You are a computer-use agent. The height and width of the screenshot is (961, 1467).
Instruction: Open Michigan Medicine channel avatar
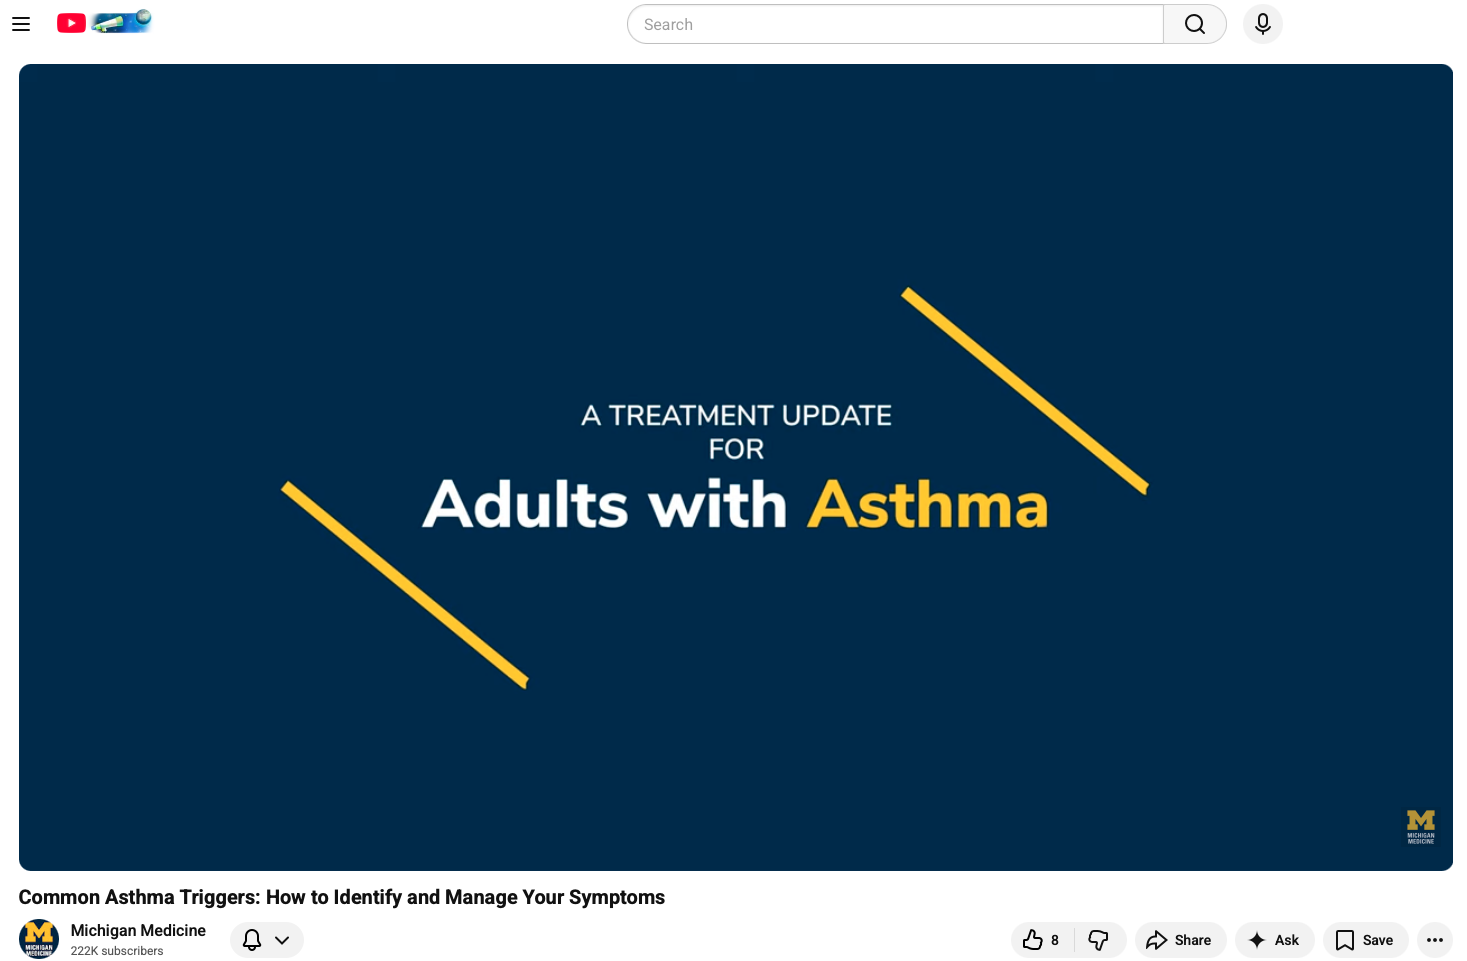(39, 939)
